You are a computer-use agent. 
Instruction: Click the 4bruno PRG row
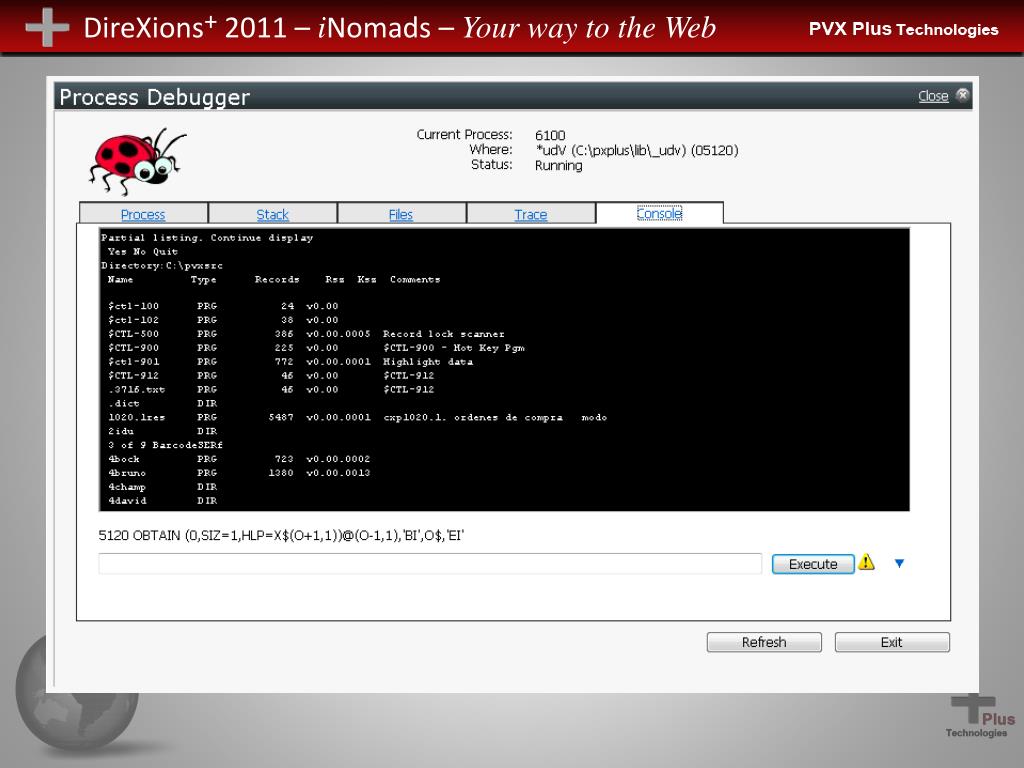(239, 473)
